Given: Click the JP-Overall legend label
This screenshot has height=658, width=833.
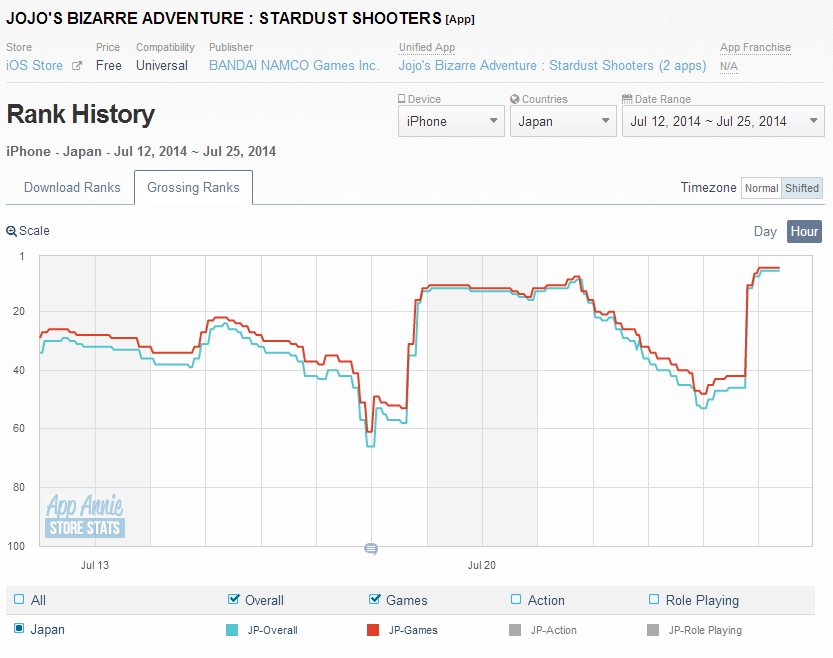Looking at the screenshot, I should (x=273, y=630).
